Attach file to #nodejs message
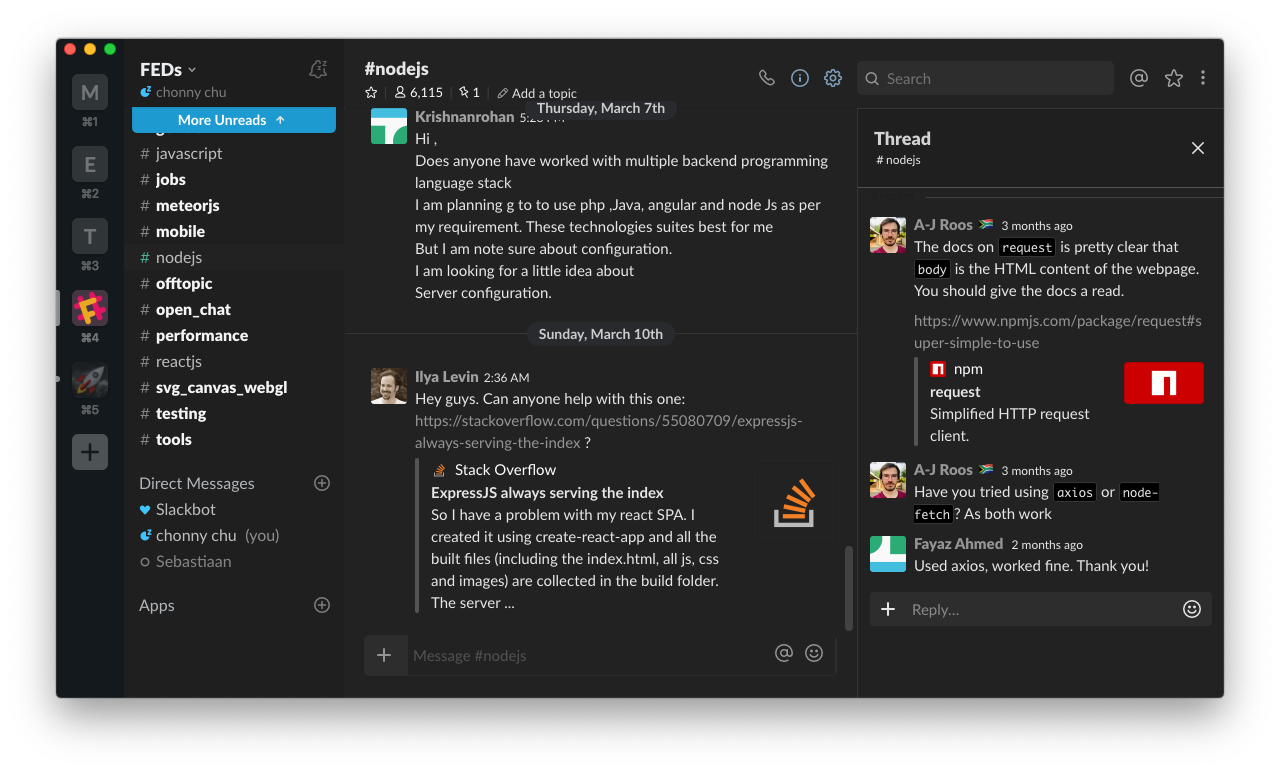 click(385, 655)
